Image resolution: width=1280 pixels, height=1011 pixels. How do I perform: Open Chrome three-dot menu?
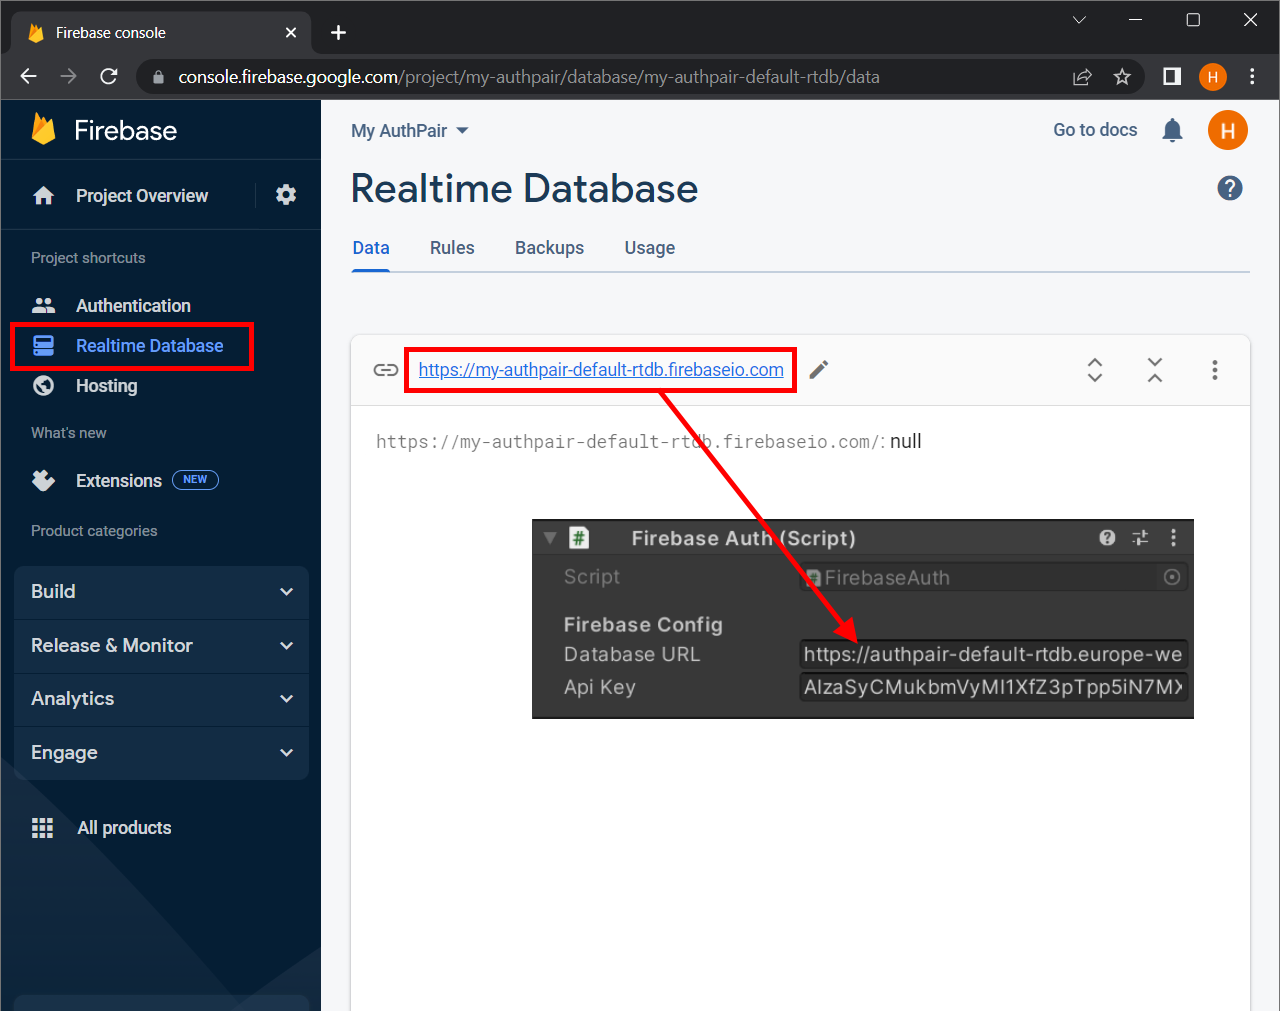(x=1252, y=77)
